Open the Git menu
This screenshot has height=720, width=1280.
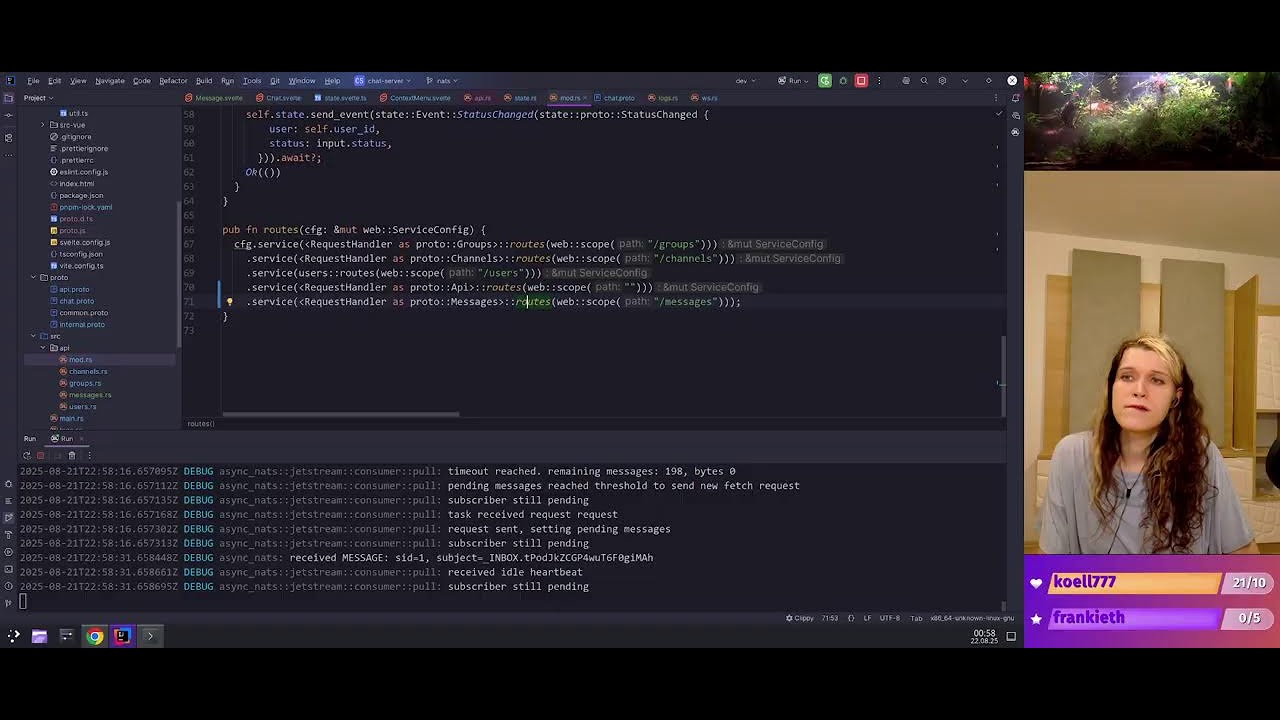click(274, 81)
